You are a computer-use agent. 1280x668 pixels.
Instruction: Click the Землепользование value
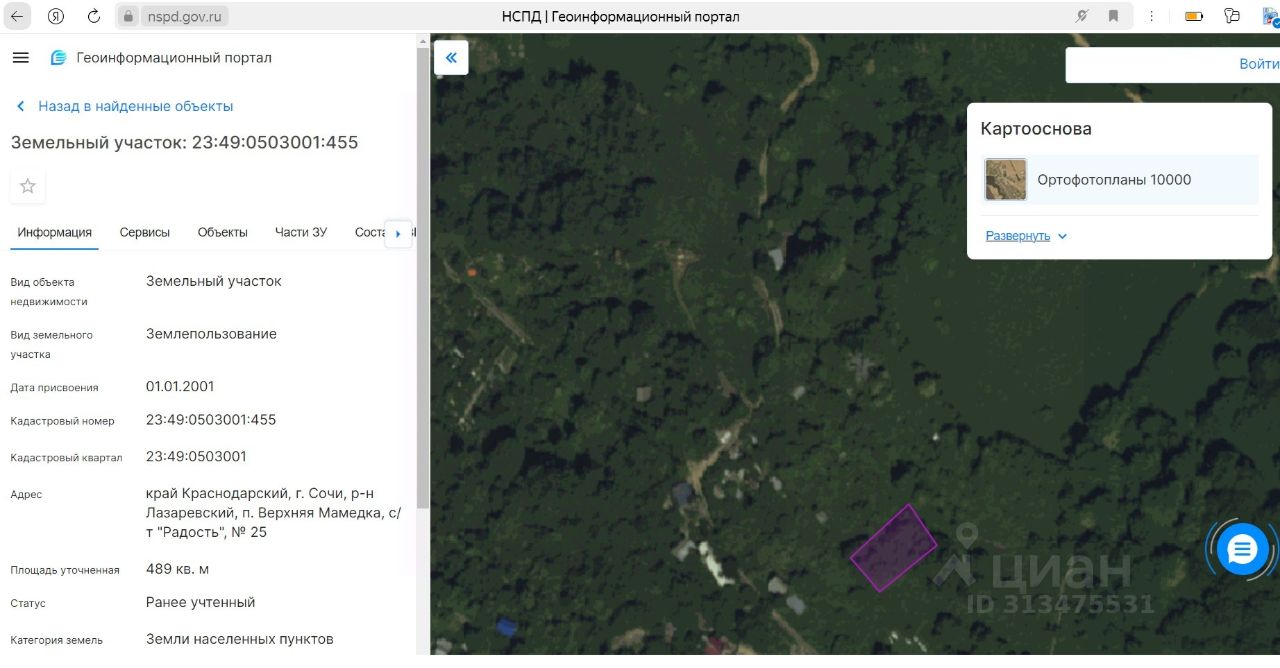tap(211, 334)
